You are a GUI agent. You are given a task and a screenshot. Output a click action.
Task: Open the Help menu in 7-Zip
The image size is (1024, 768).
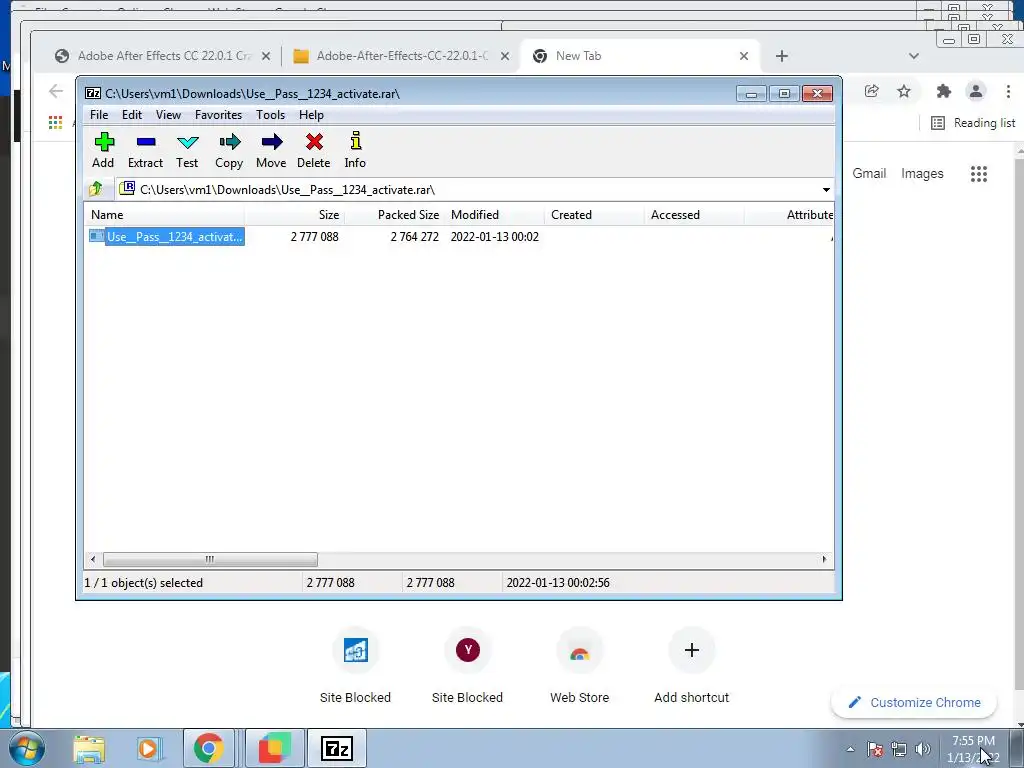(312, 115)
